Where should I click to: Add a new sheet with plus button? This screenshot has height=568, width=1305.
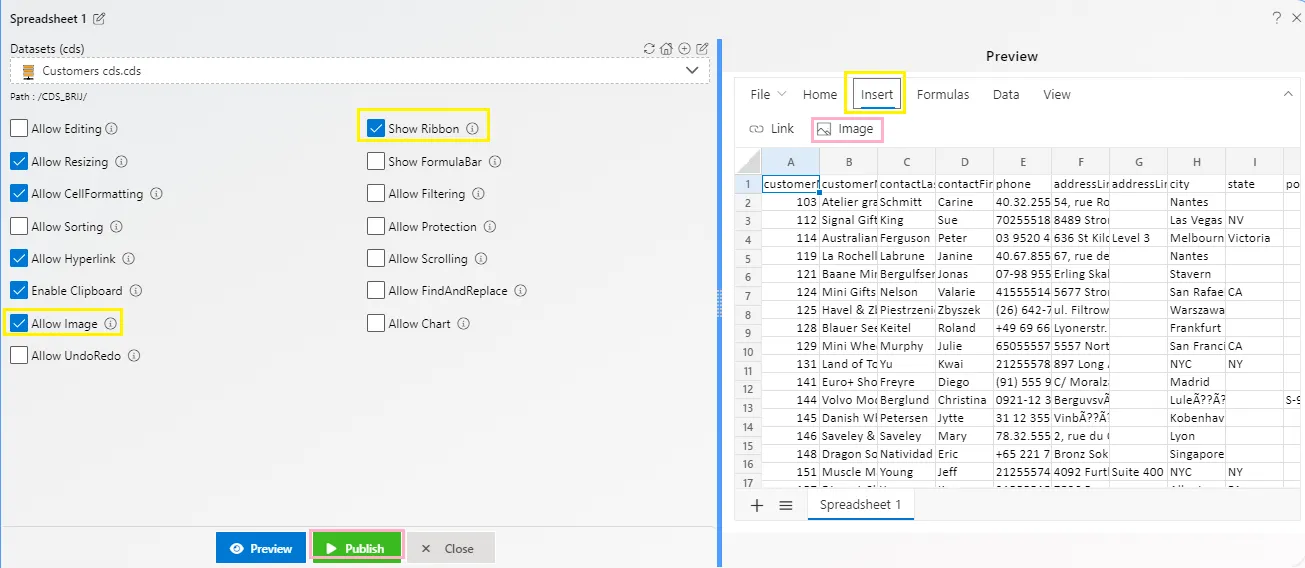pos(757,505)
